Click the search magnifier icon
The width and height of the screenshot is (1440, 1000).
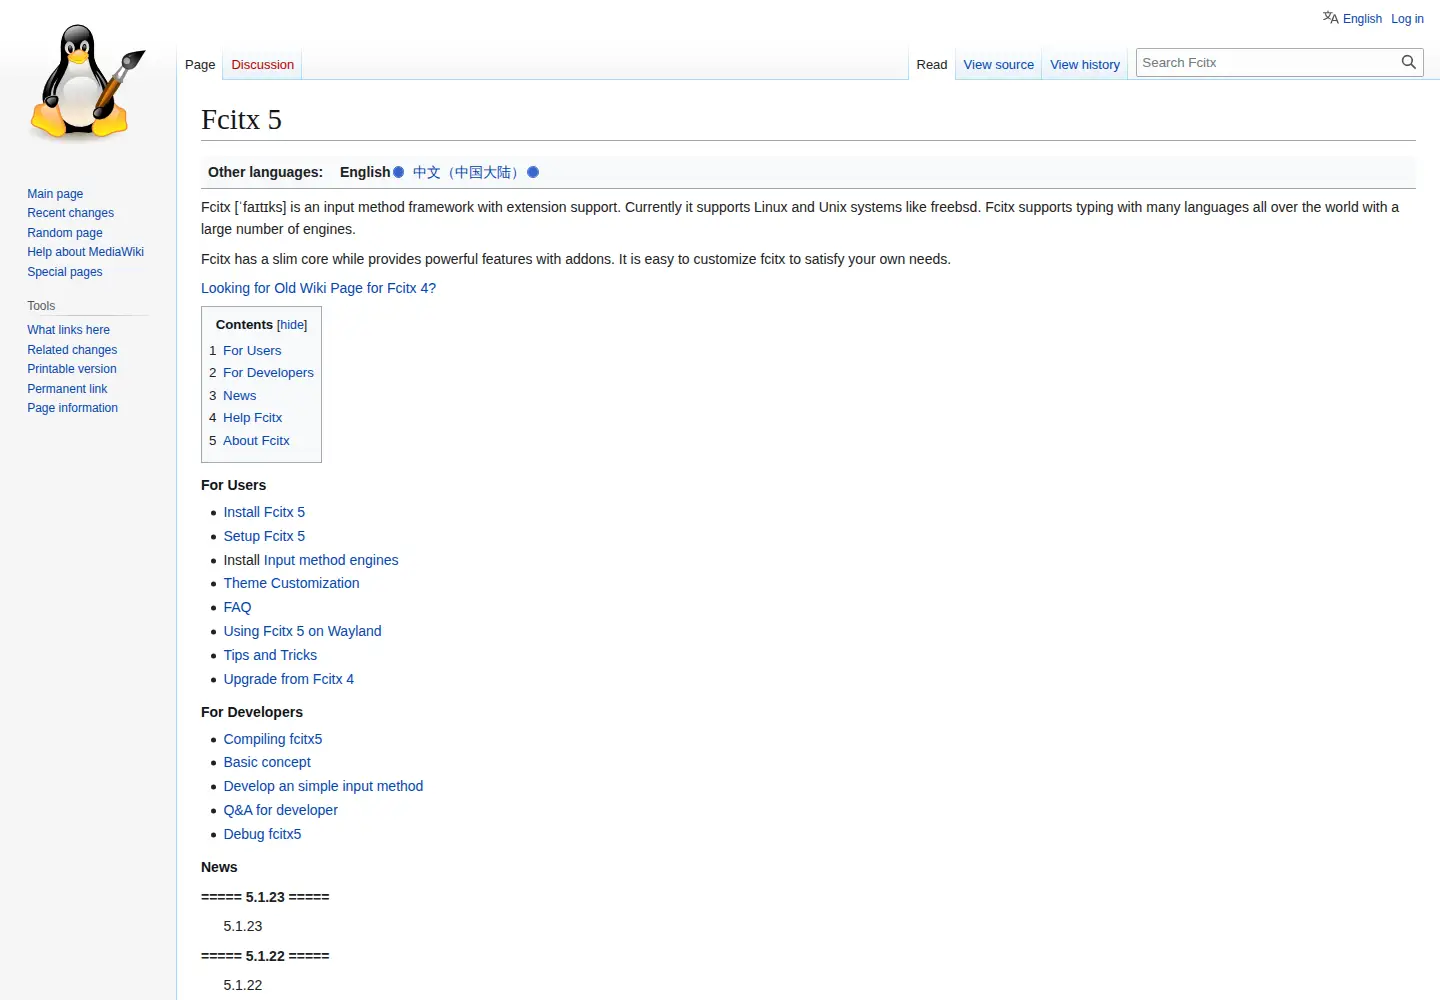(1409, 62)
